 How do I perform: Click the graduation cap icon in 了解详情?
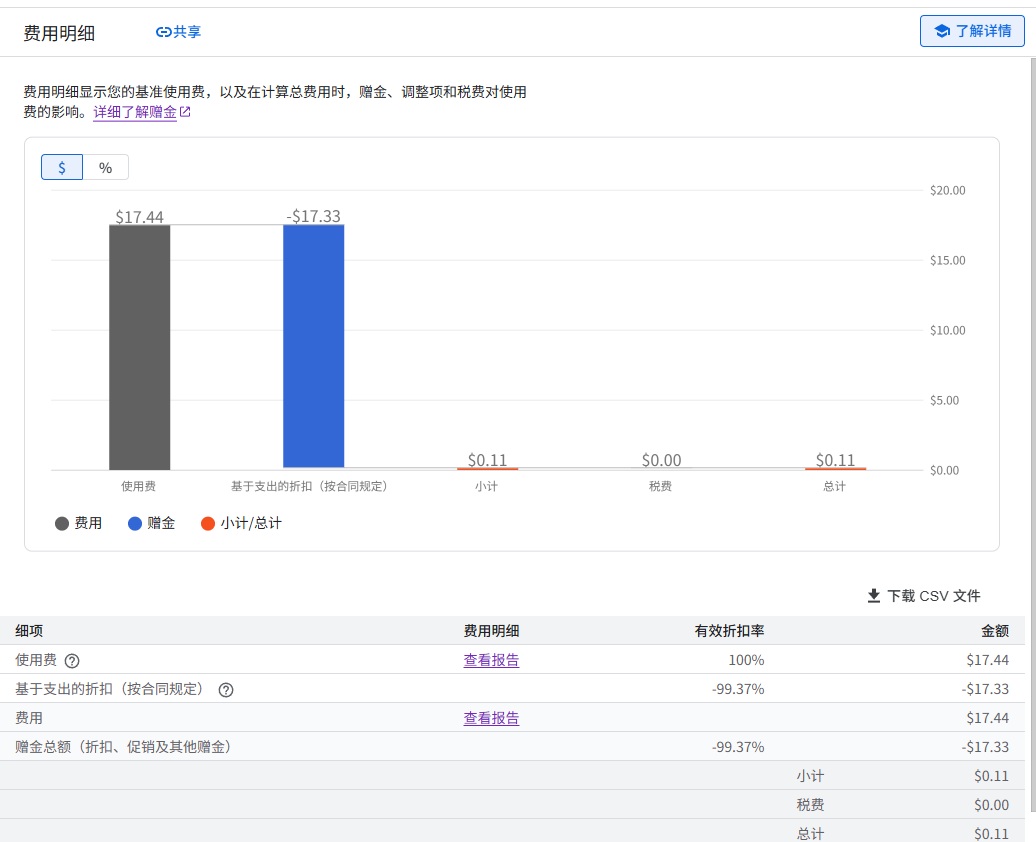click(942, 31)
